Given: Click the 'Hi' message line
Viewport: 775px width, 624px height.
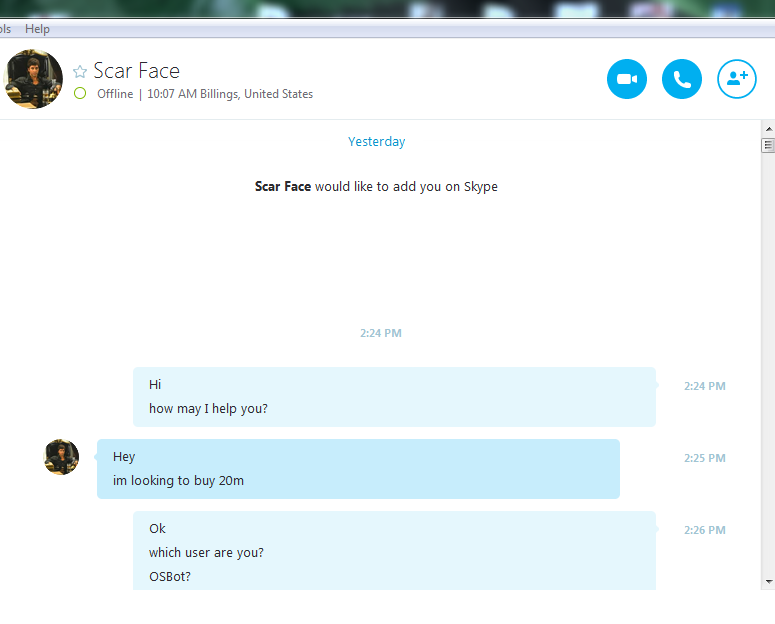Looking at the screenshot, I should click(x=155, y=385).
